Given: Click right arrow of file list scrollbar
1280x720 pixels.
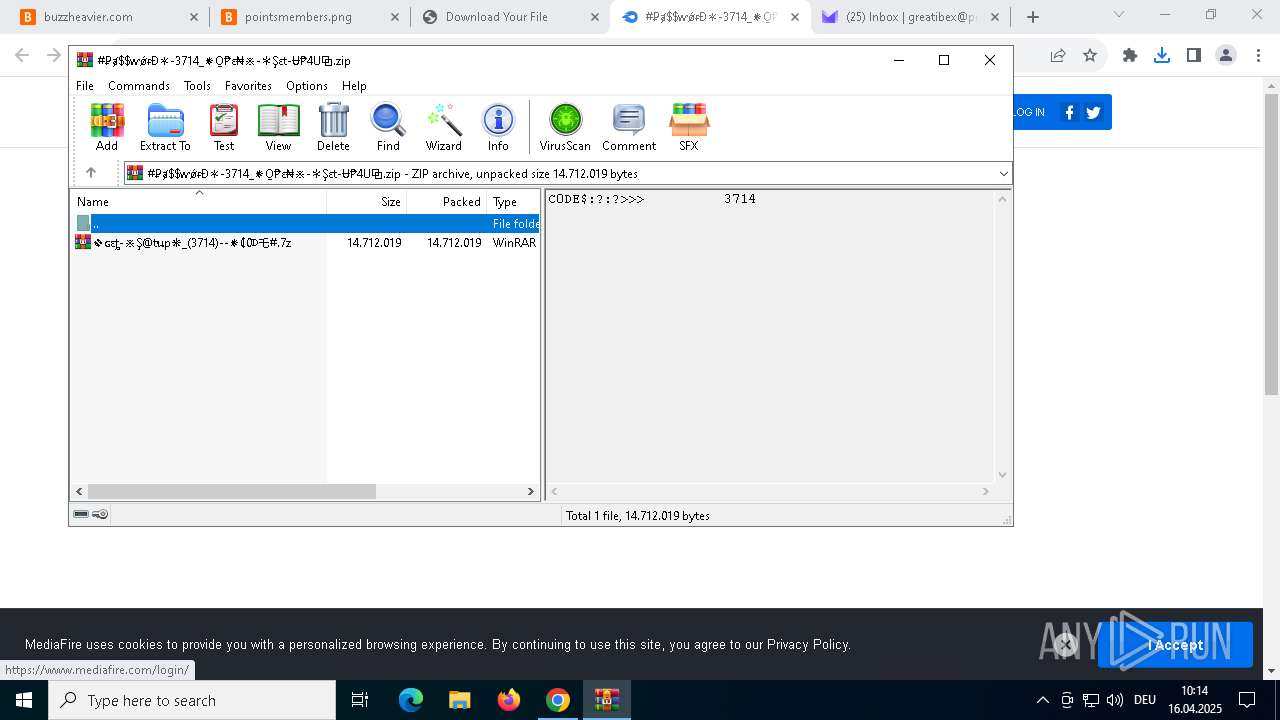Looking at the screenshot, I should coord(531,491).
